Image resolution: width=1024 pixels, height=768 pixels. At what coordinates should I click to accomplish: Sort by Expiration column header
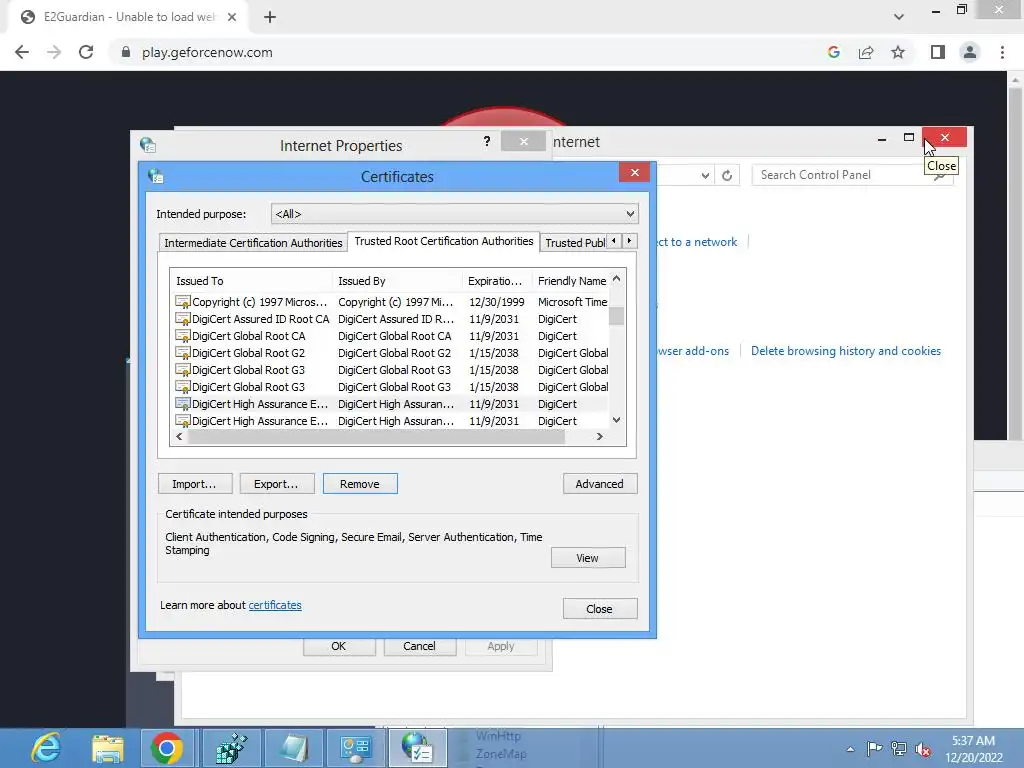click(x=497, y=281)
